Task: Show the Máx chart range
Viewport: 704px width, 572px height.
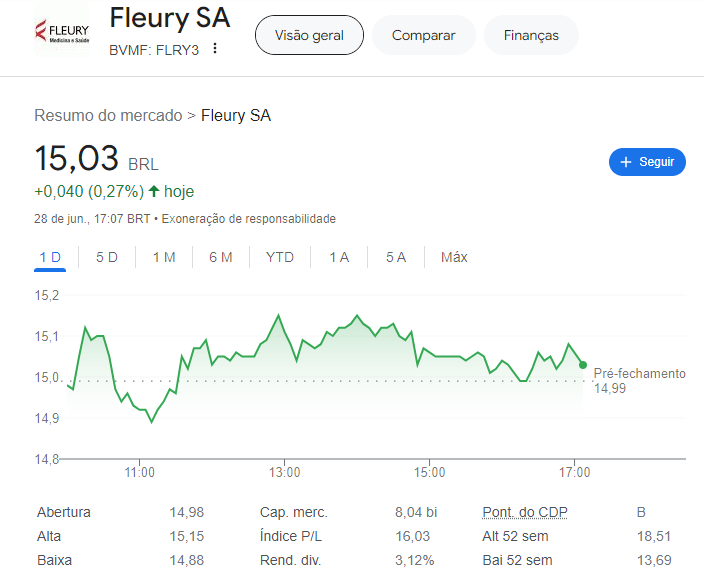Action: pos(454,257)
